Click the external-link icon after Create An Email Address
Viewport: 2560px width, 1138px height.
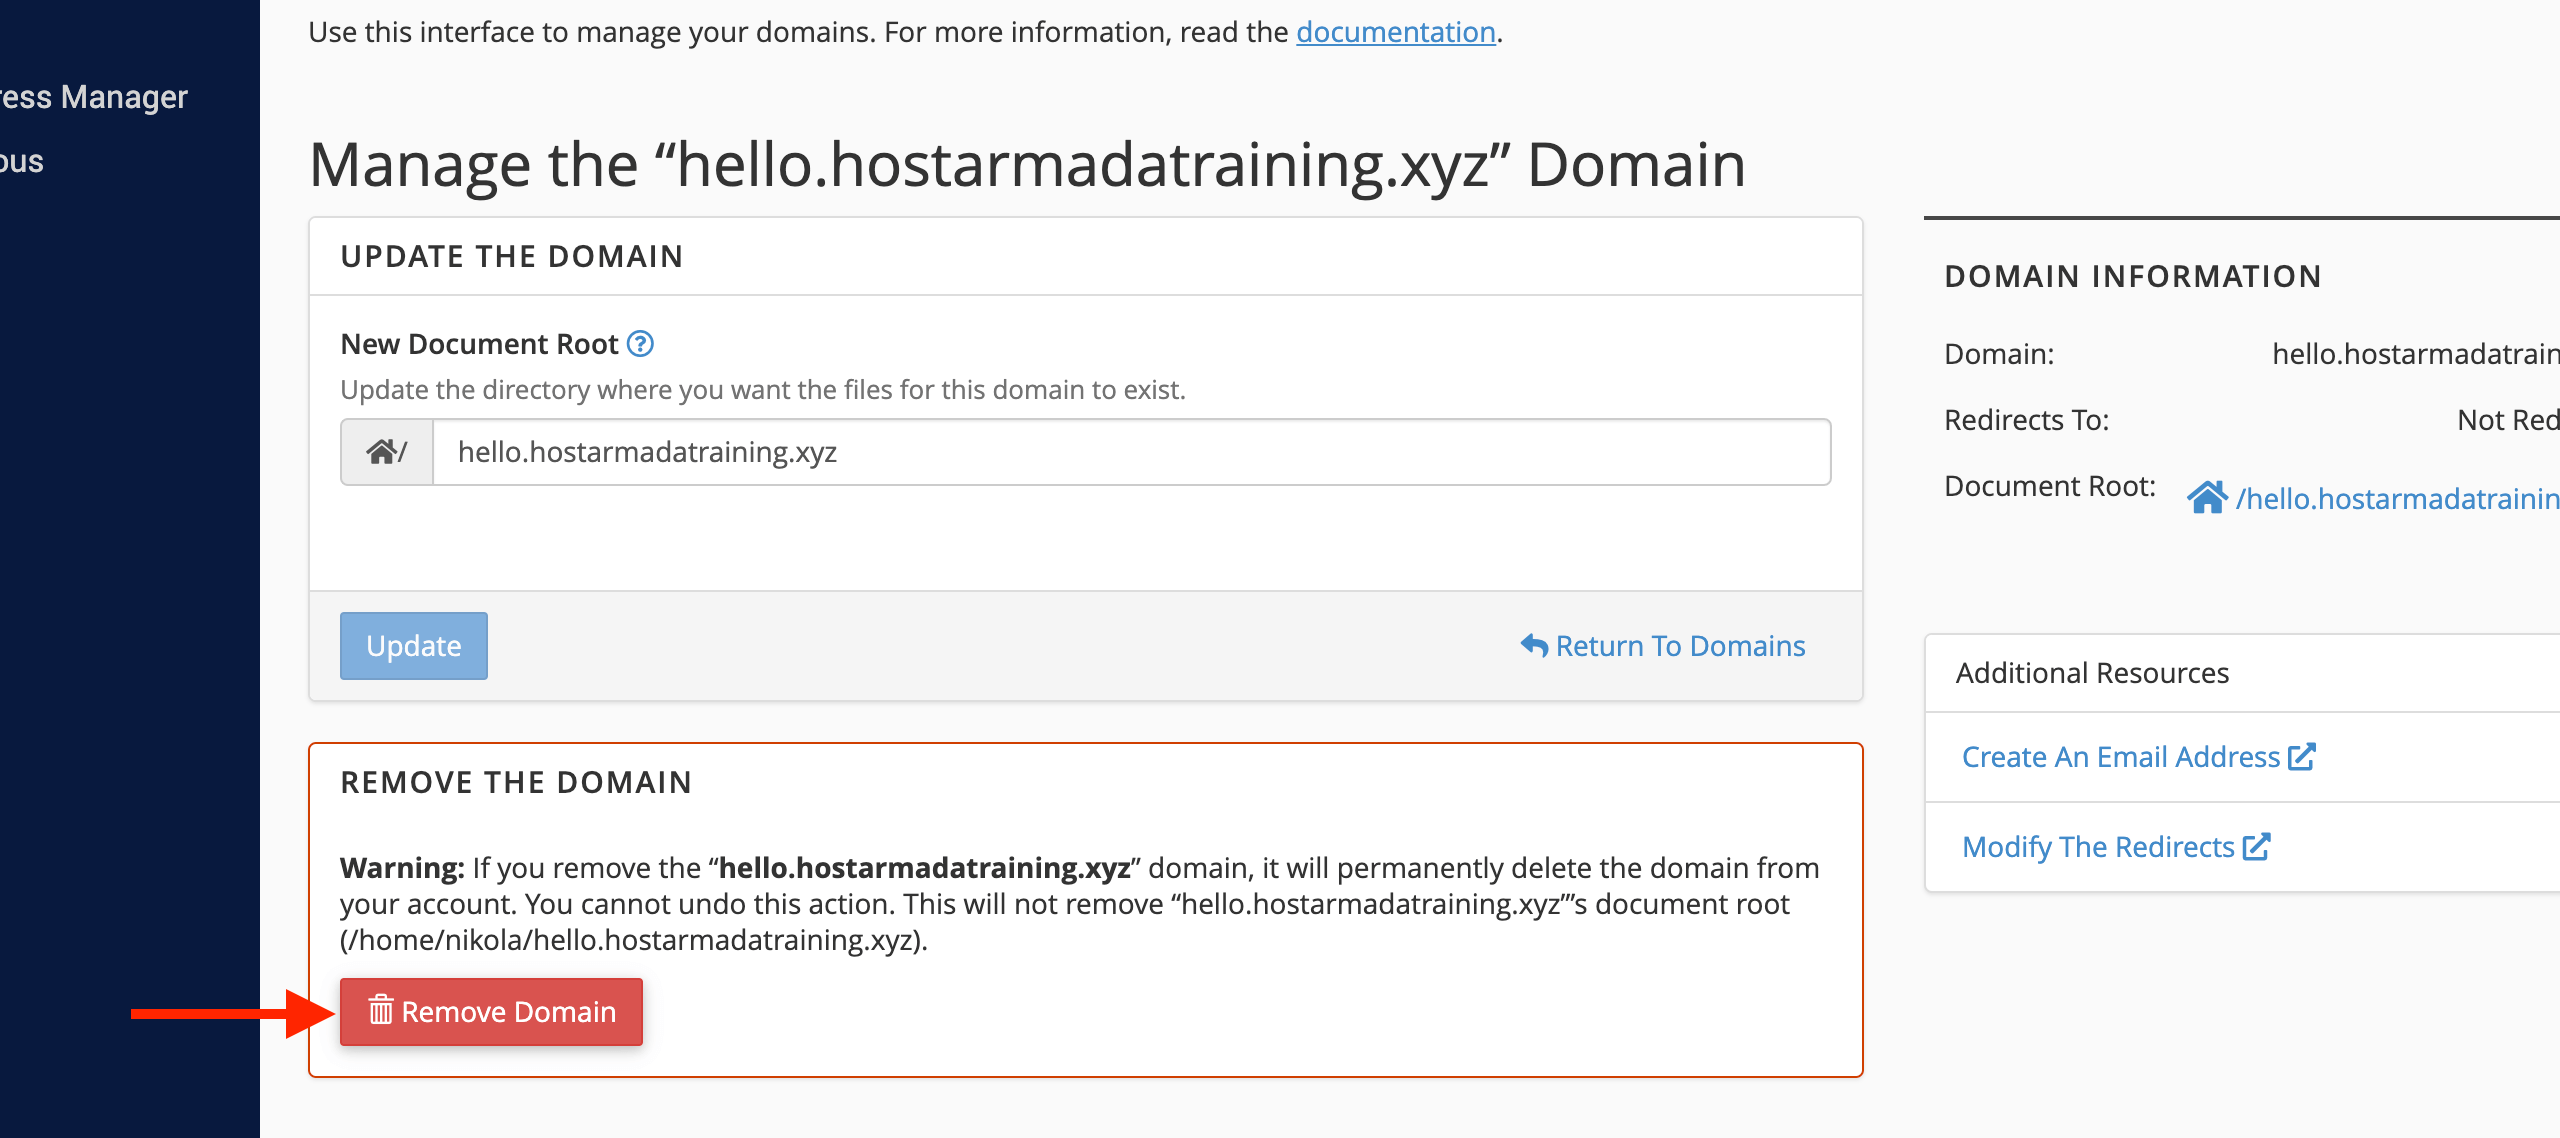pyautogui.click(x=2302, y=756)
